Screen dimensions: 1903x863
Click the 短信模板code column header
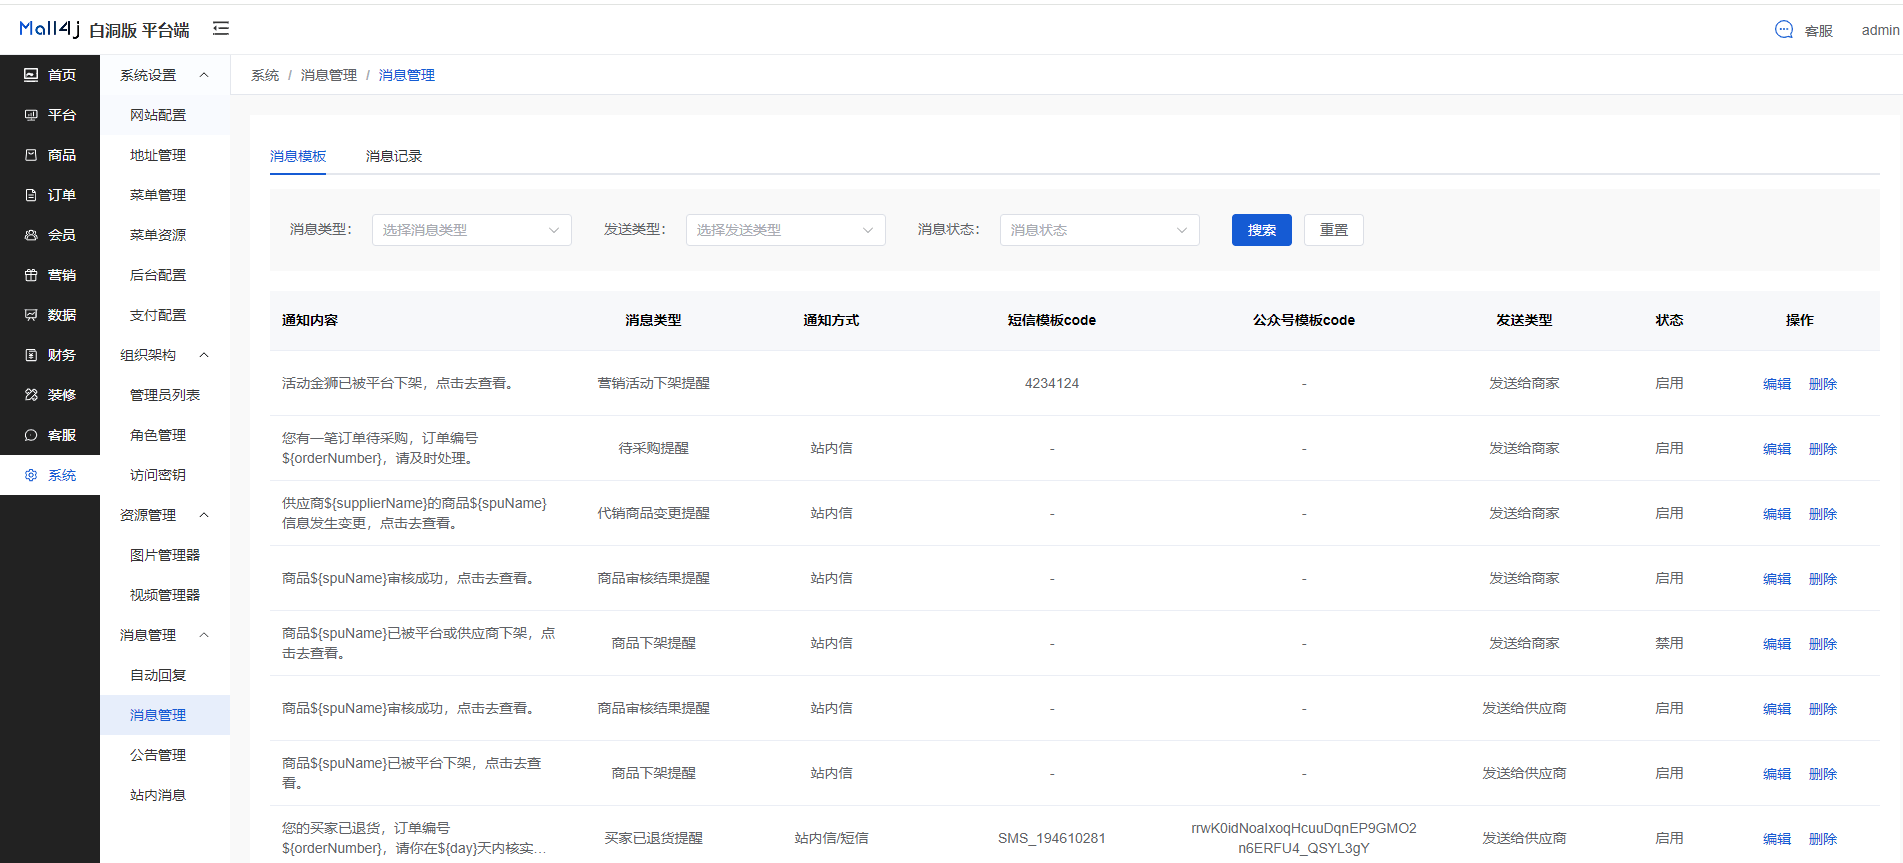1052,320
